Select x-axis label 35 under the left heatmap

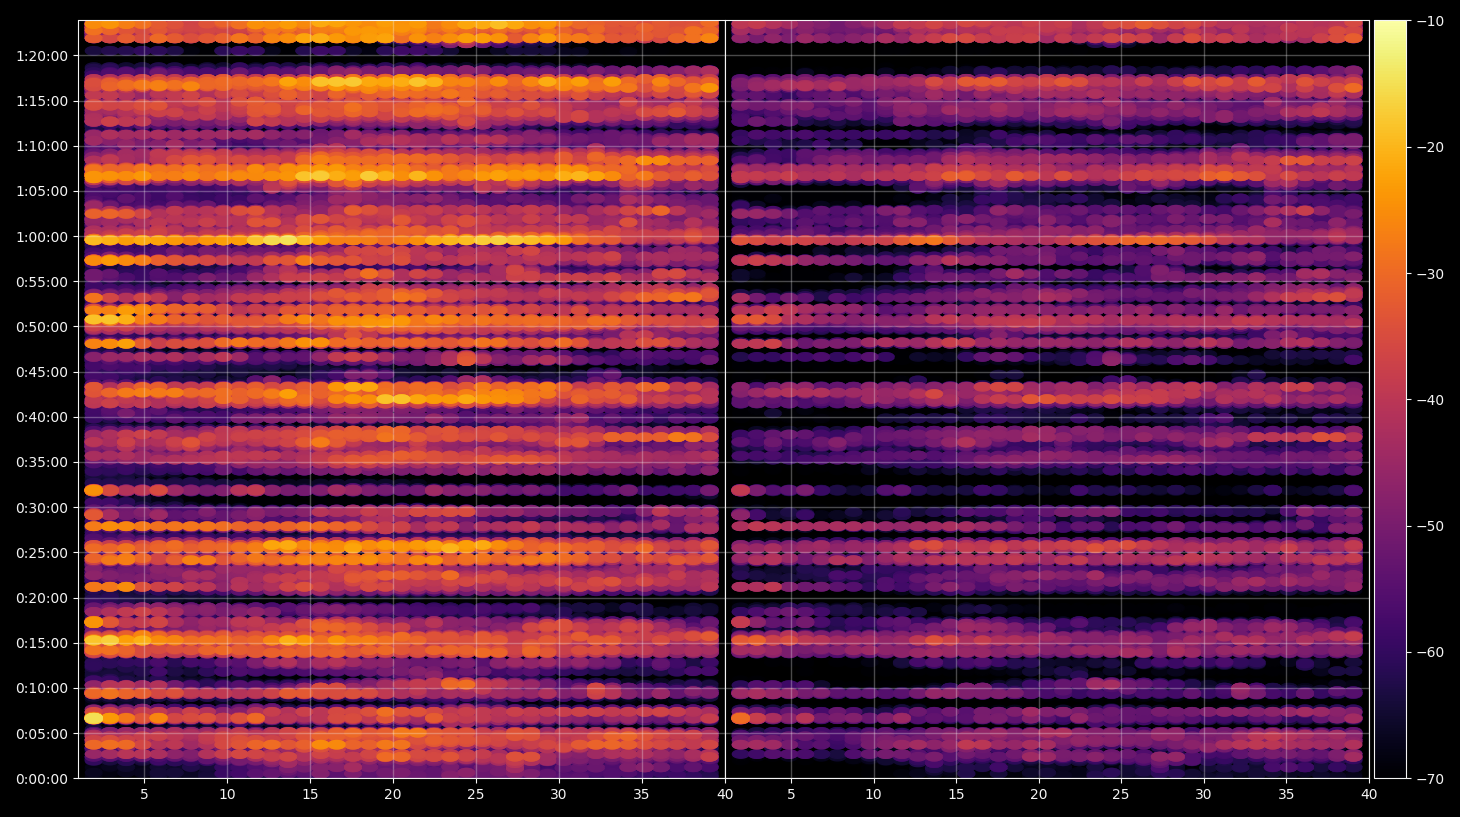(x=641, y=795)
